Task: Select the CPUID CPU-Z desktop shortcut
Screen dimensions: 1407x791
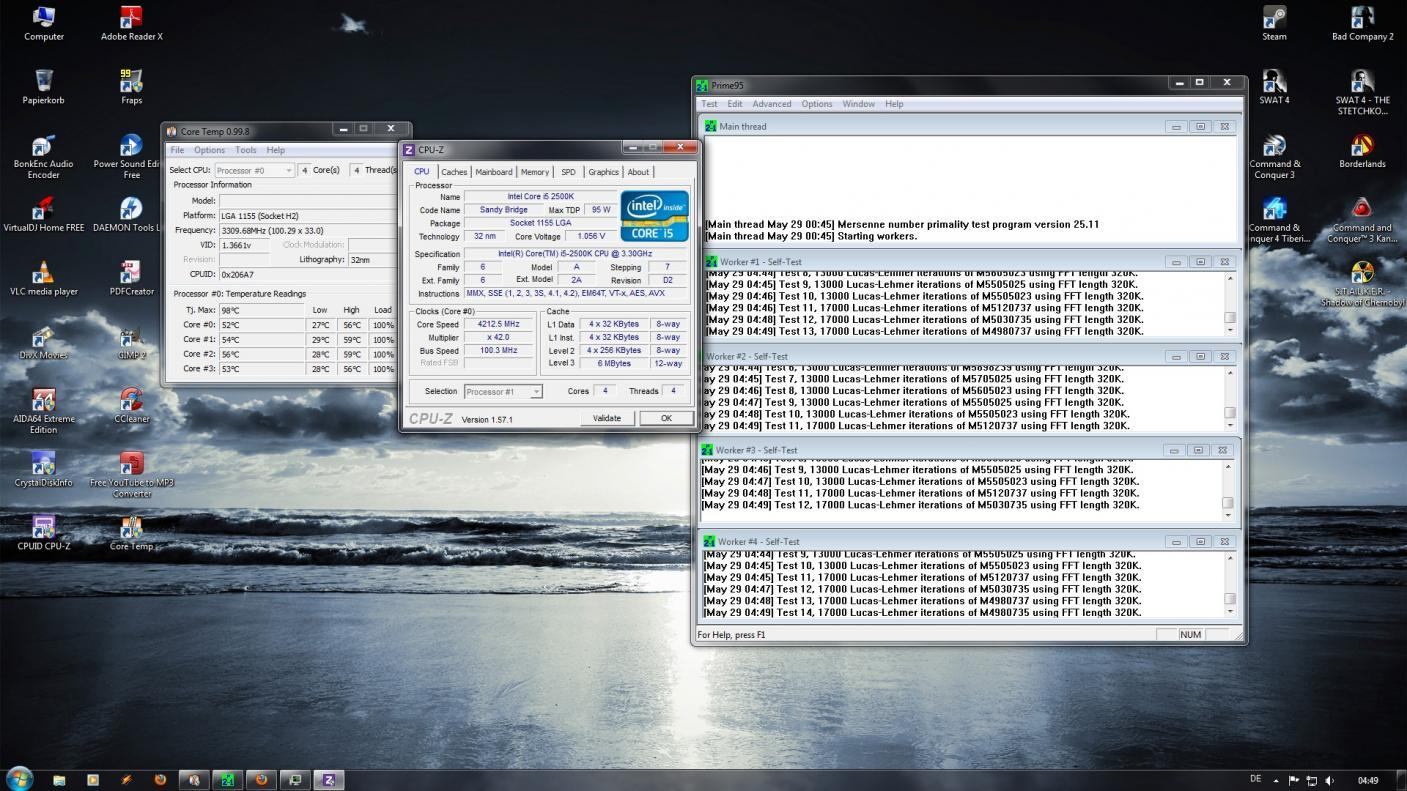Action: tap(43, 533)
